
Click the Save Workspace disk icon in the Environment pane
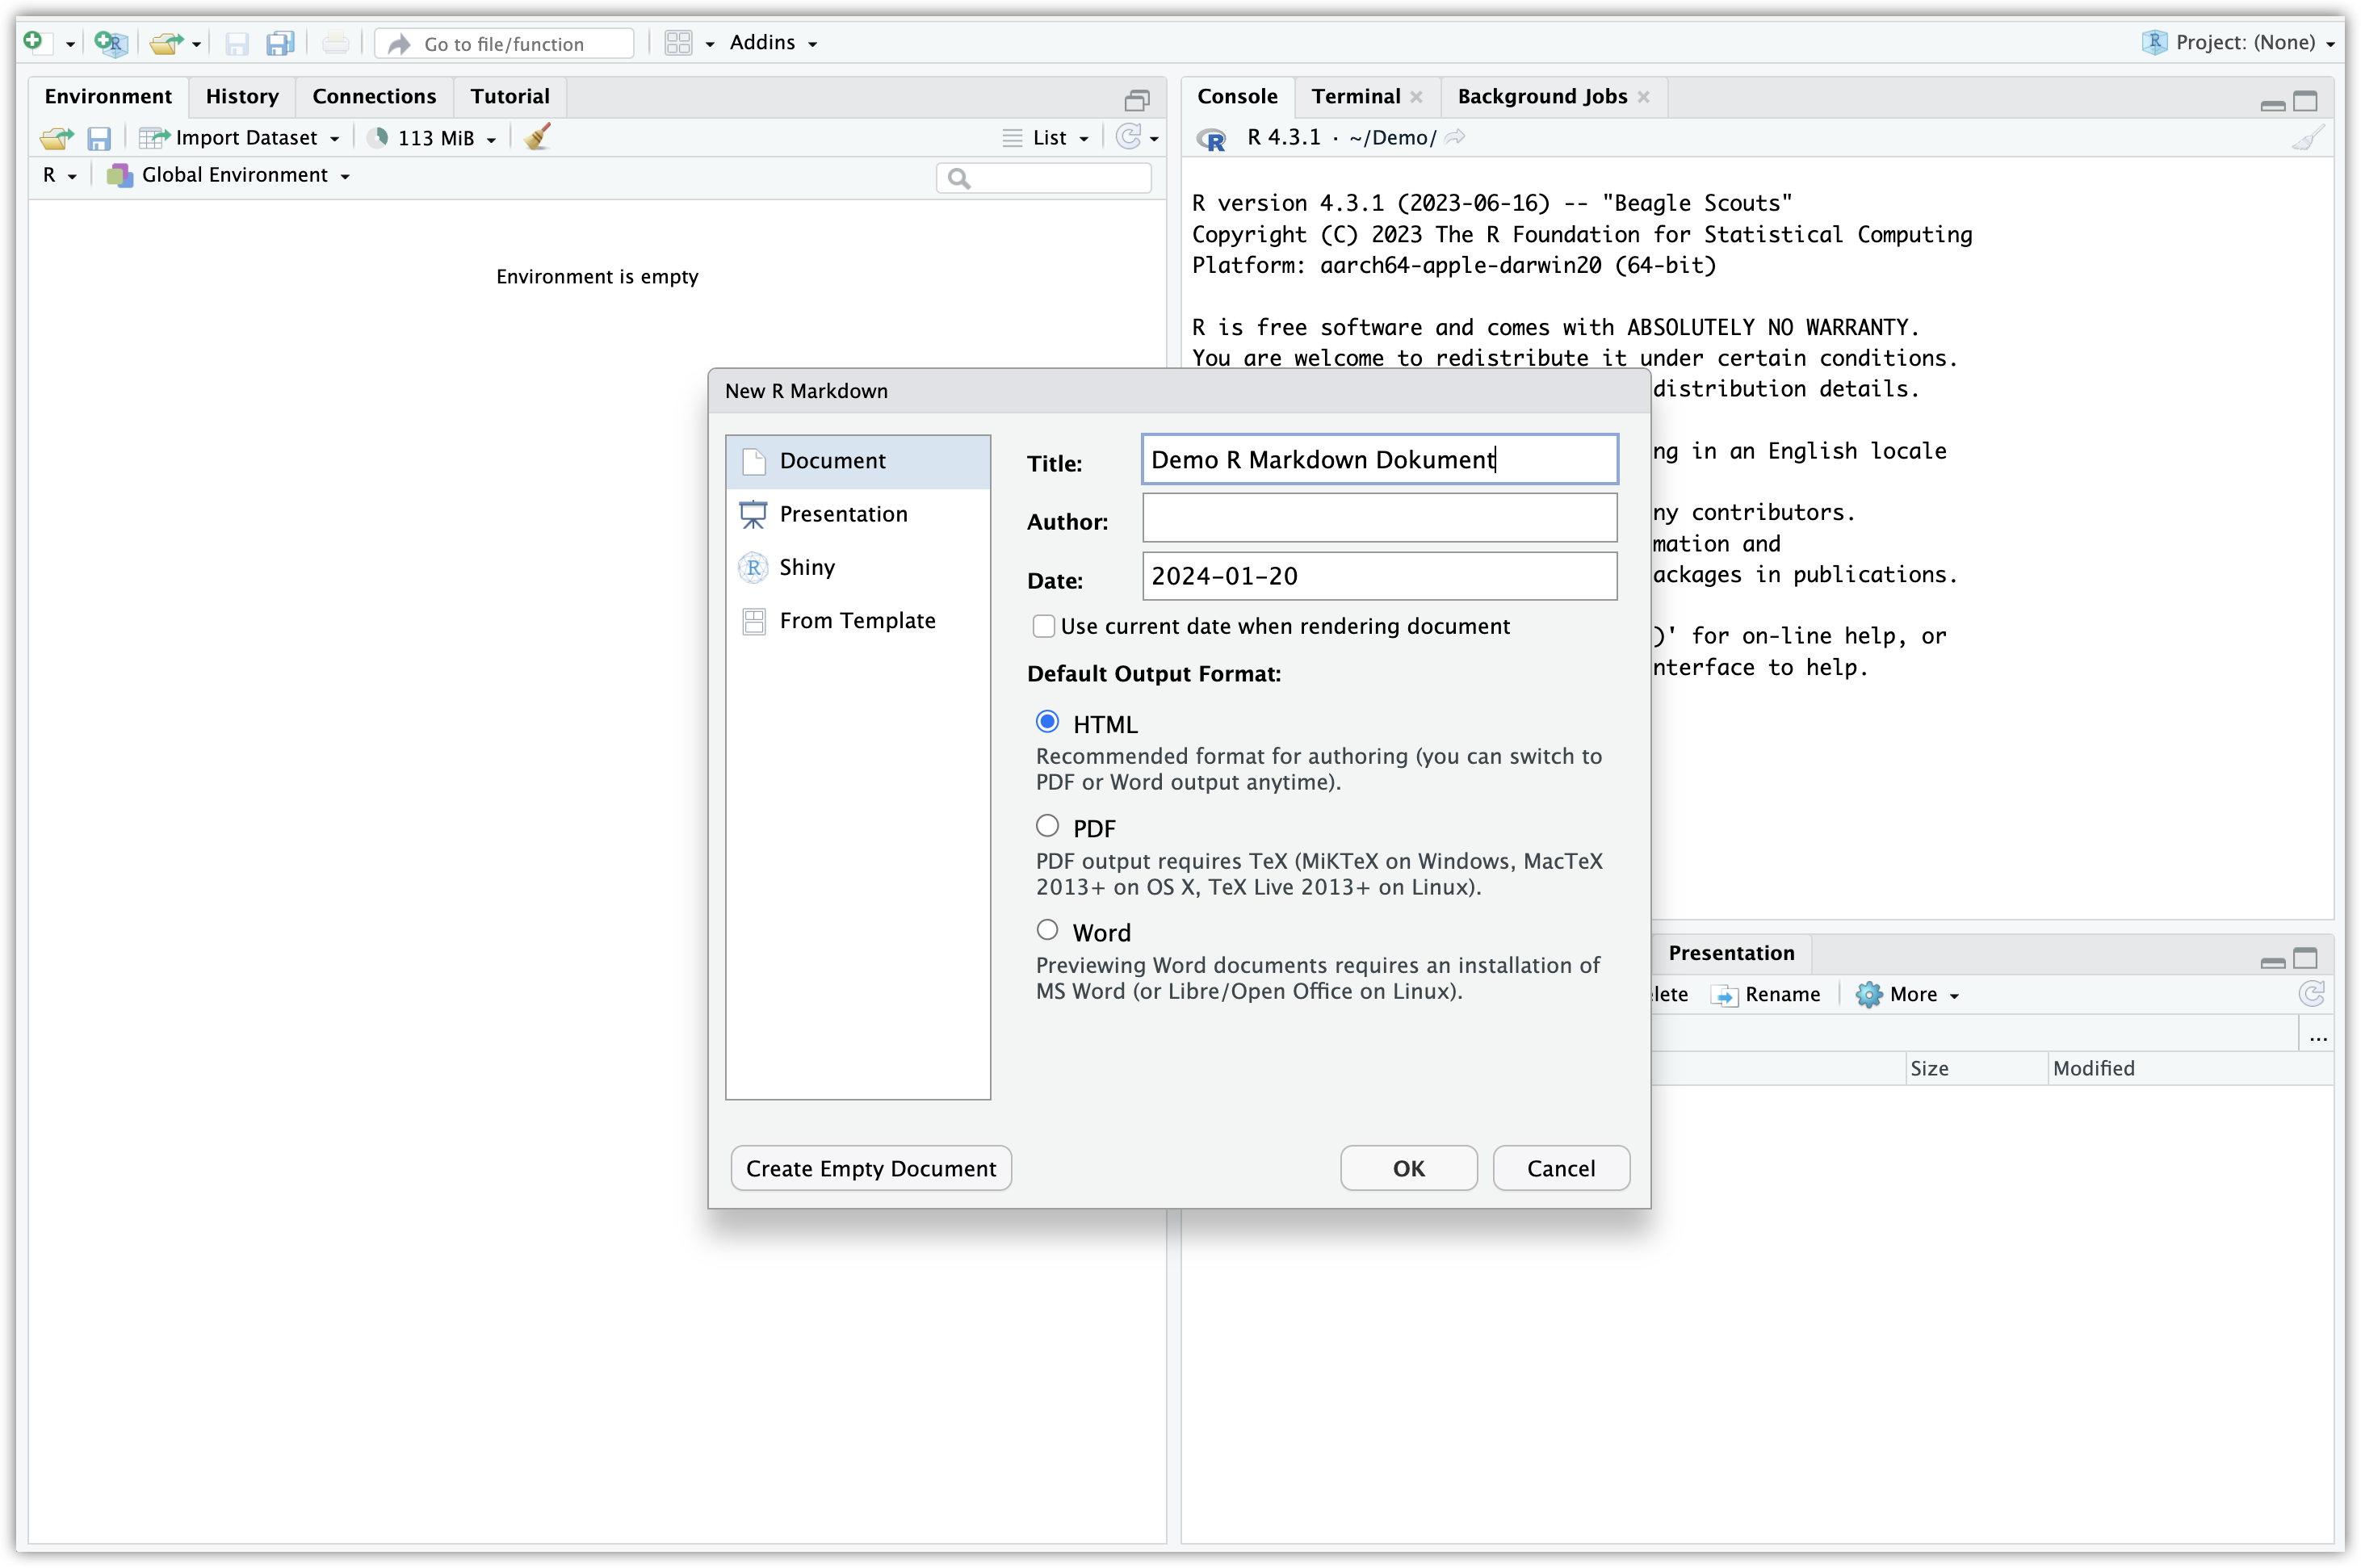(99, 138)
